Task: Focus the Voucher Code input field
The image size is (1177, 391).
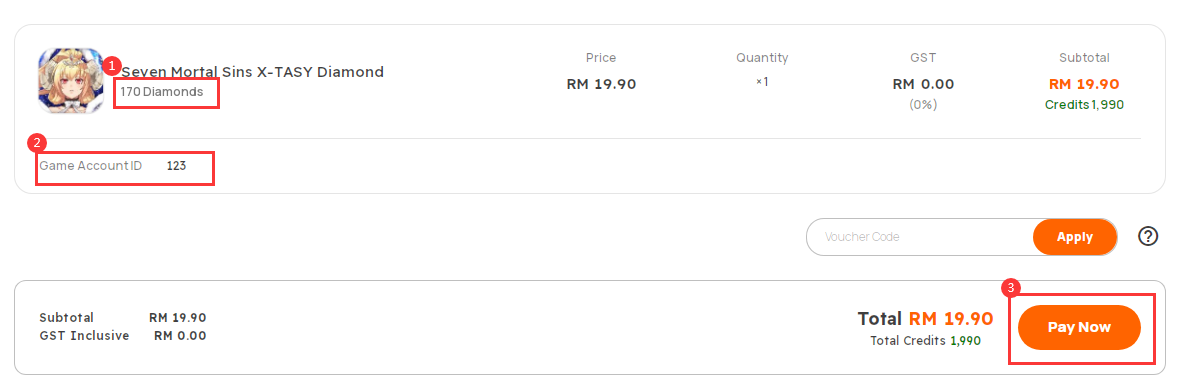Action: coord(920,237)
